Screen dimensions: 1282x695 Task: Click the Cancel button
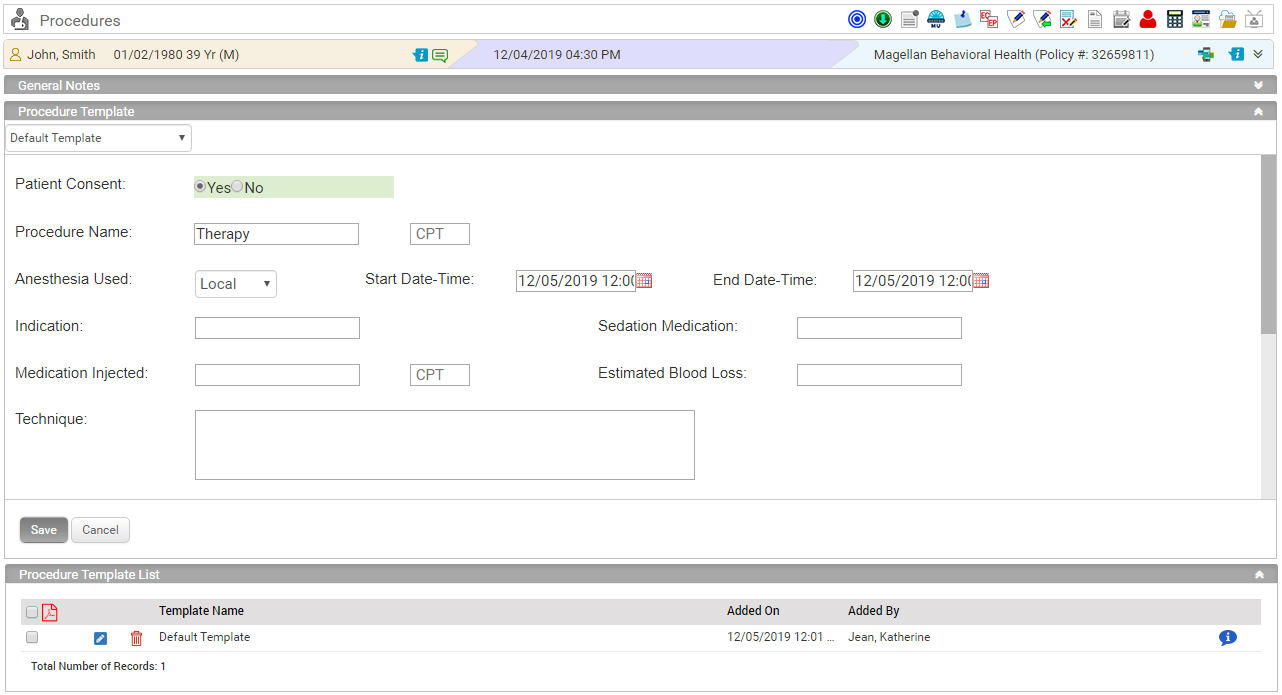click(x=100, y=530)
